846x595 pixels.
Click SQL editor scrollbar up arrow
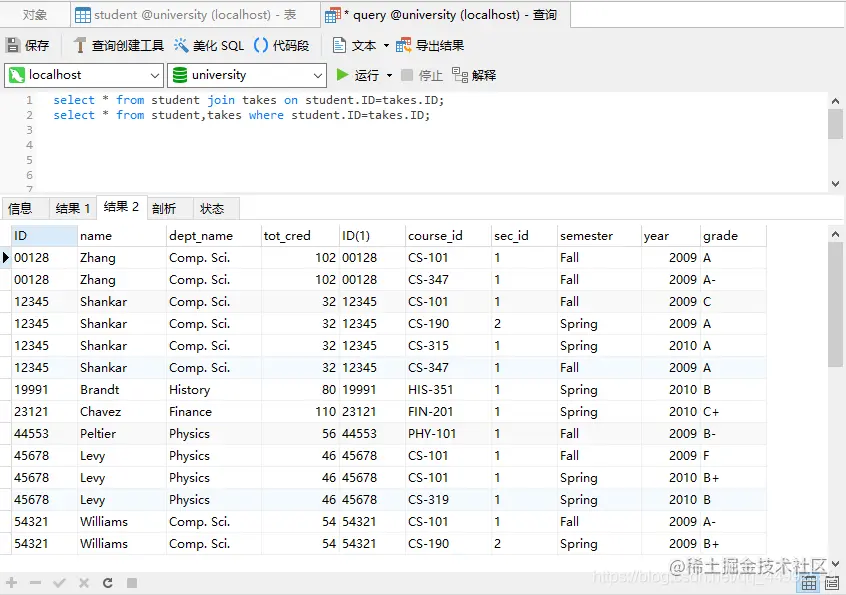point(835,101)
